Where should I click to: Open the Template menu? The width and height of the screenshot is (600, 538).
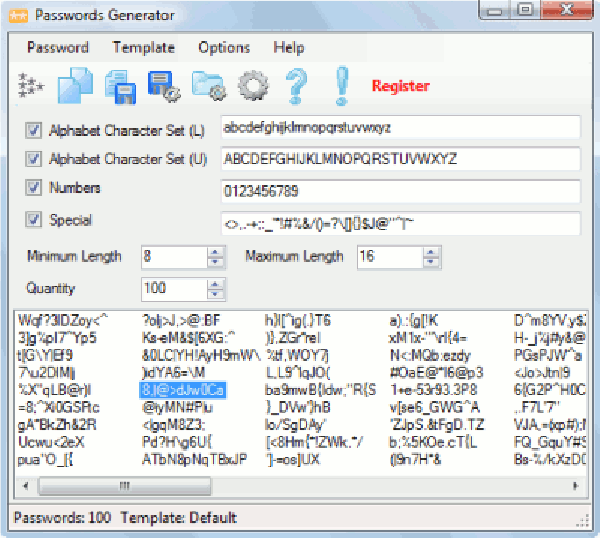(143, 47)
